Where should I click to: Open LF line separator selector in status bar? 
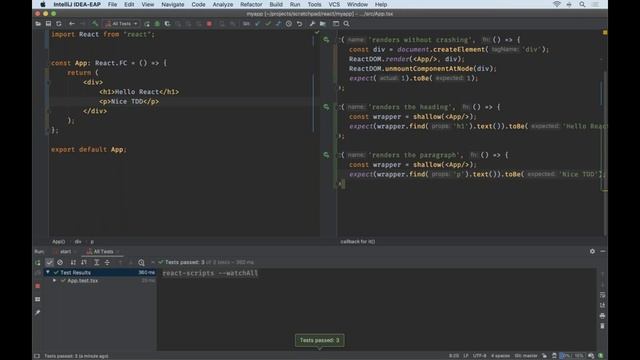466,356
